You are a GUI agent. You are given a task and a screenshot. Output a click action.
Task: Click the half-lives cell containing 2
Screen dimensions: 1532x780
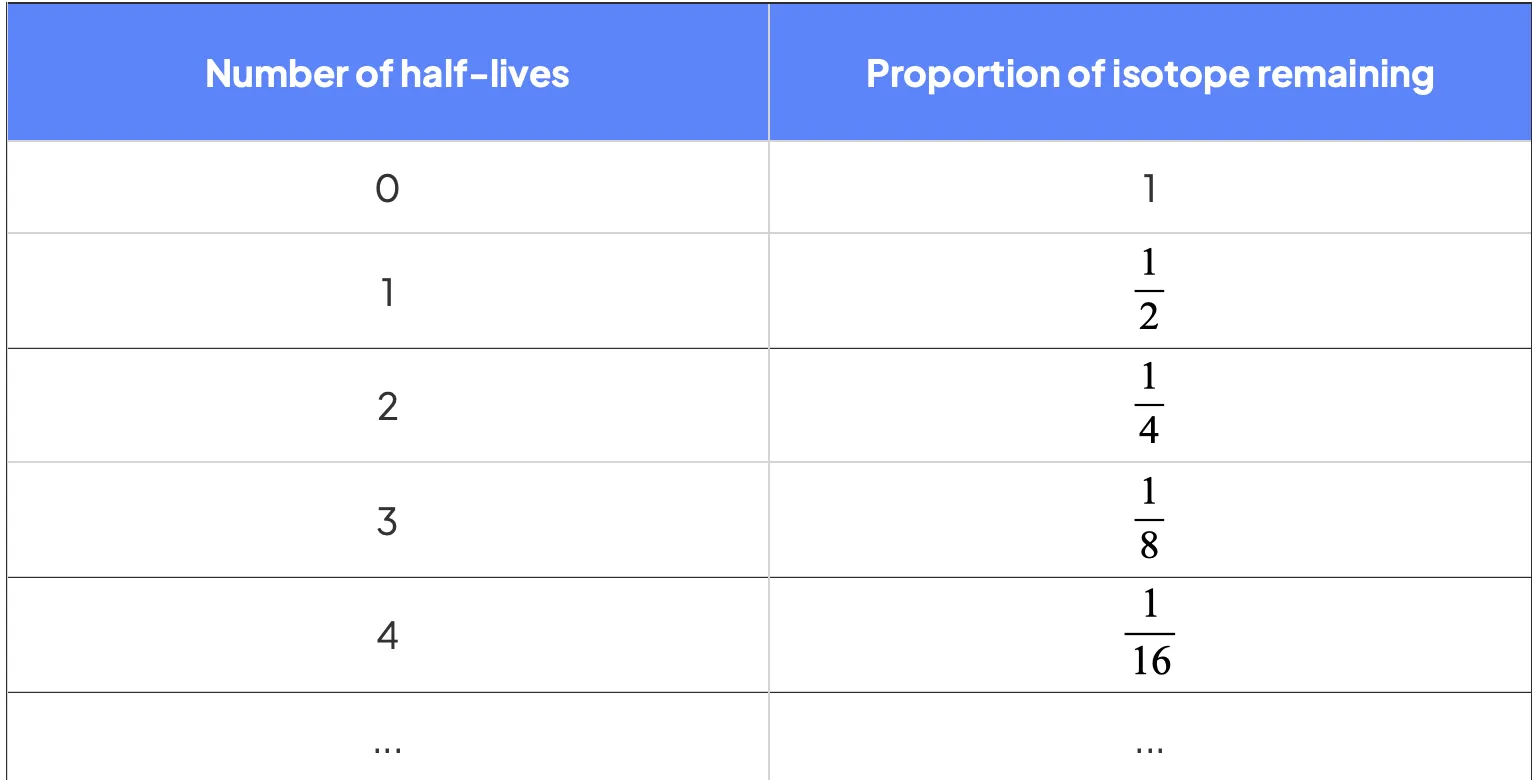[387, 406]
